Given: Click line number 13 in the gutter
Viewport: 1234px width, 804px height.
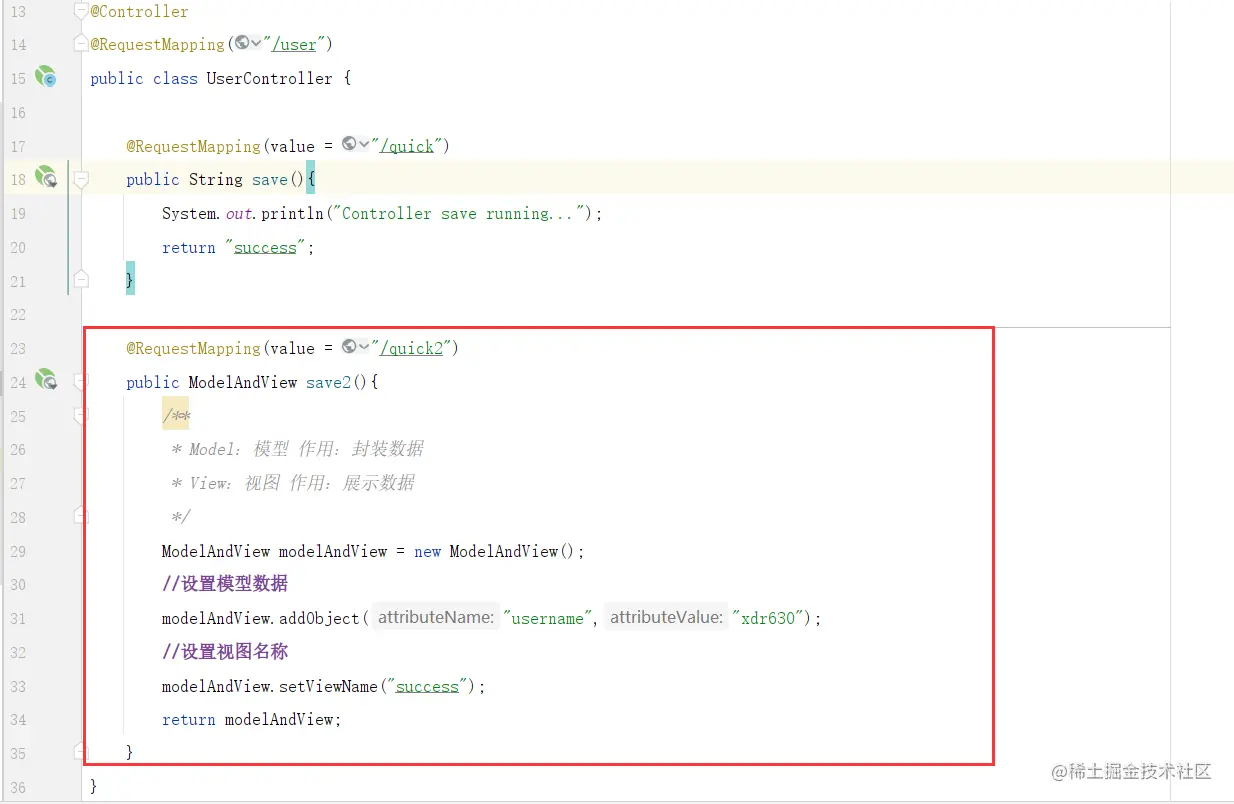Looking at the screenshot, I should click(x=18, y=13).
